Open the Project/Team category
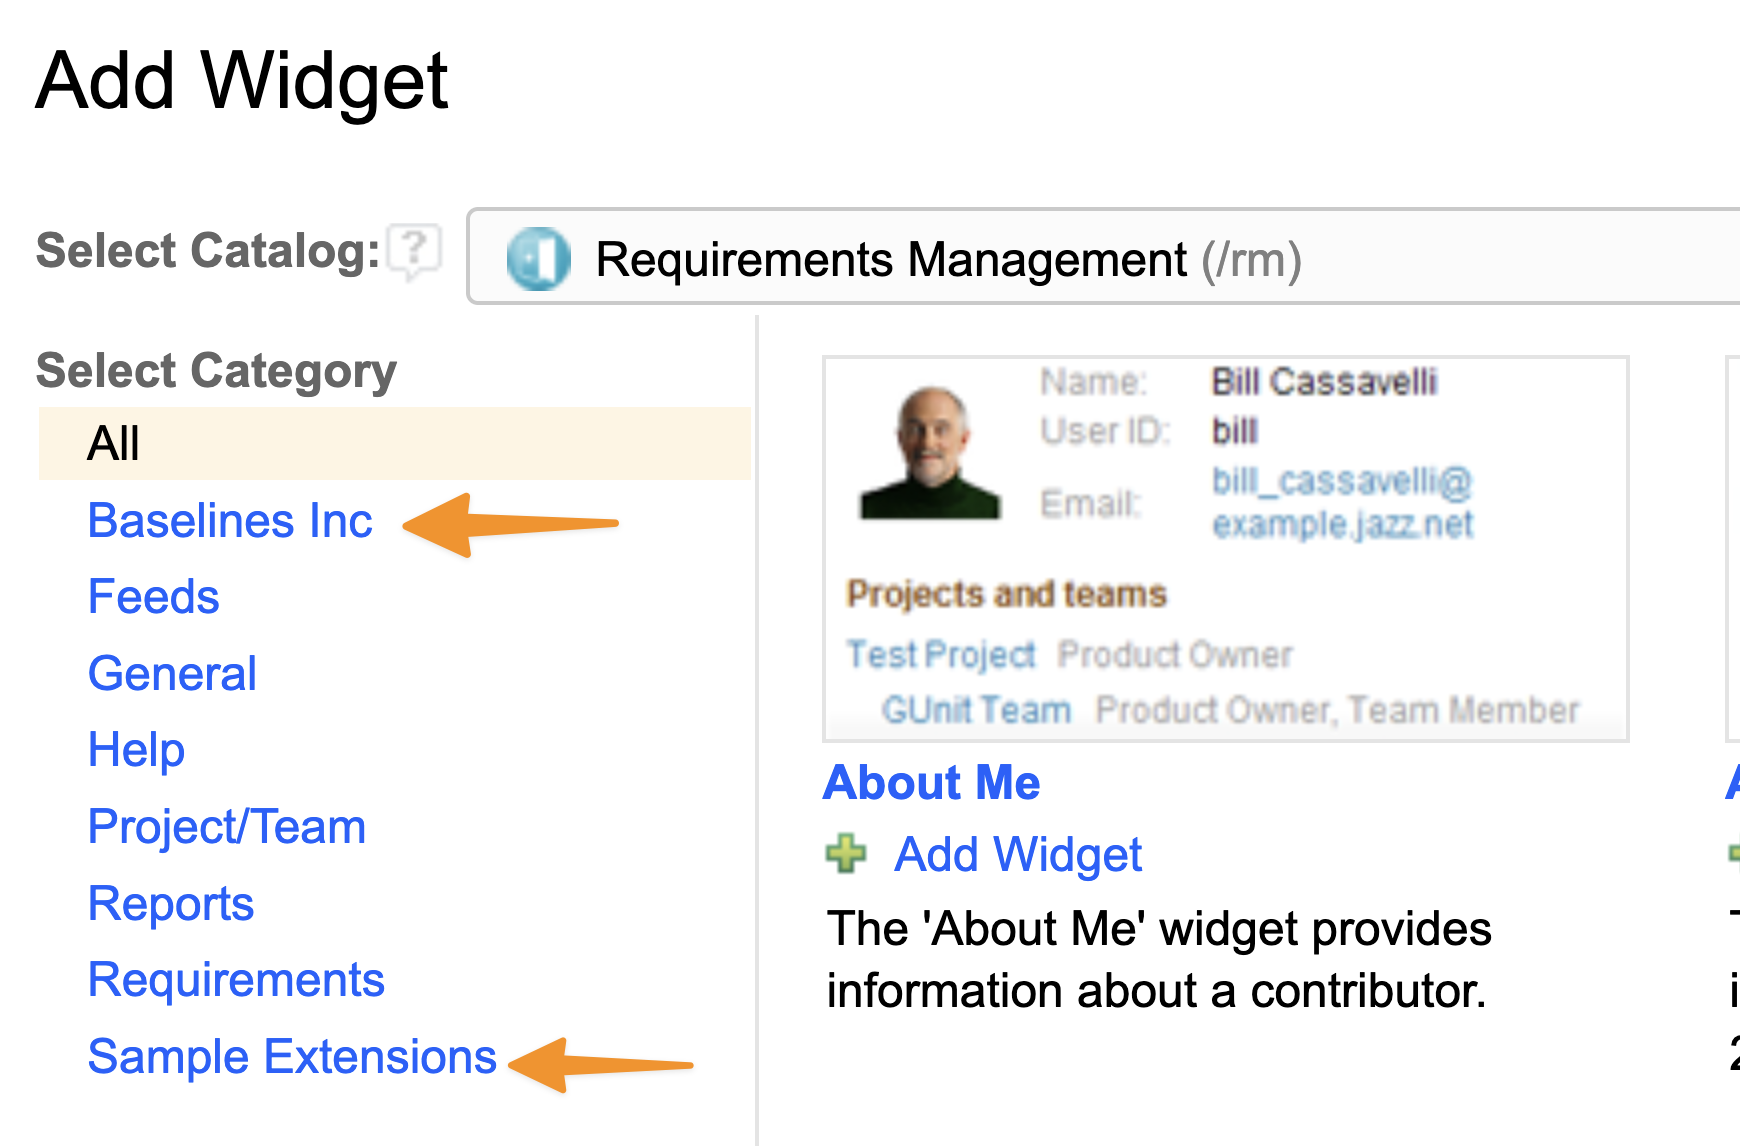1740x1146 pixels. point(227,827)
